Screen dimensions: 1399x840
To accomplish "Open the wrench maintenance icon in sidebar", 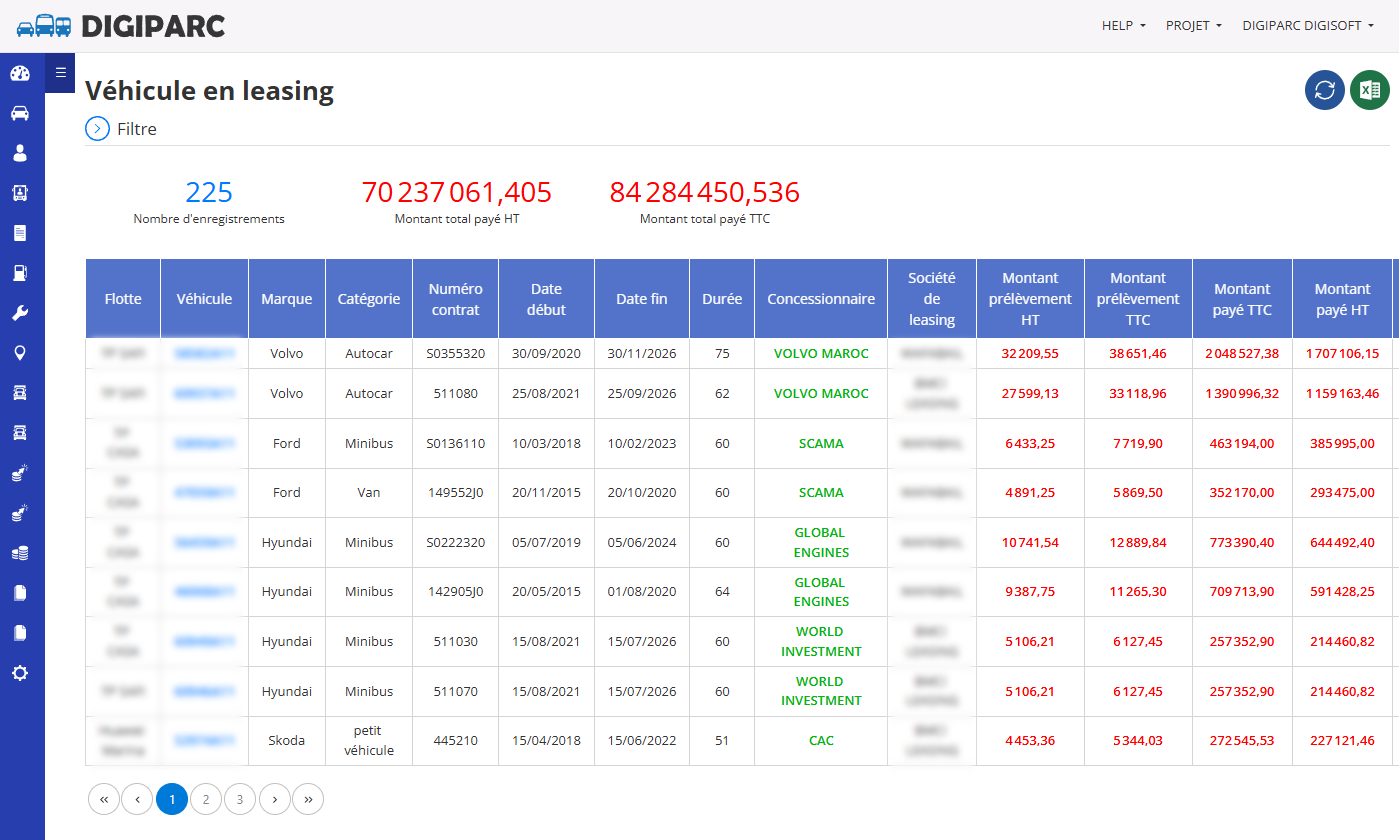I will point(20,313).
